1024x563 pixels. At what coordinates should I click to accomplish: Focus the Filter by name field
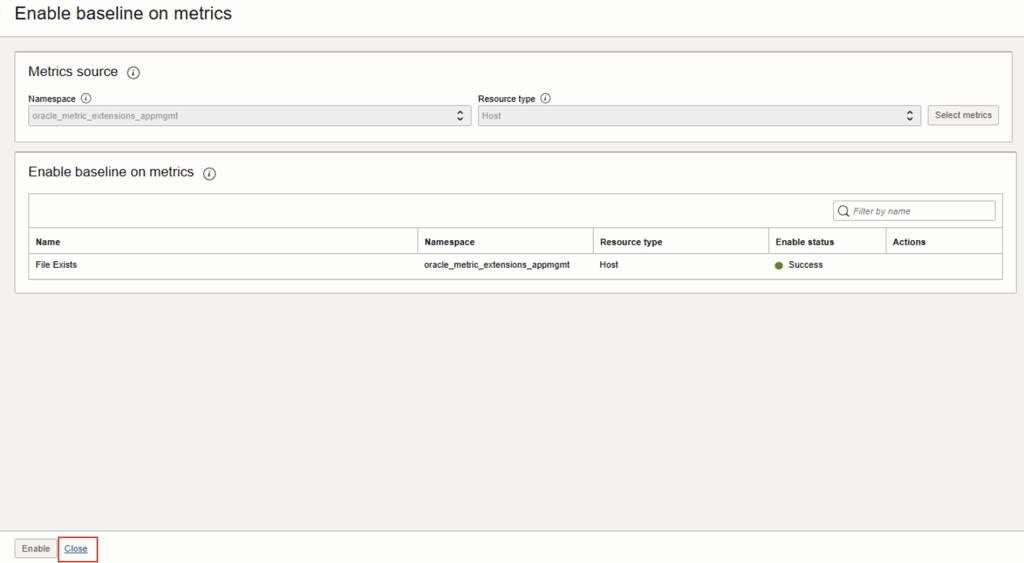click(x=920, y=211)
